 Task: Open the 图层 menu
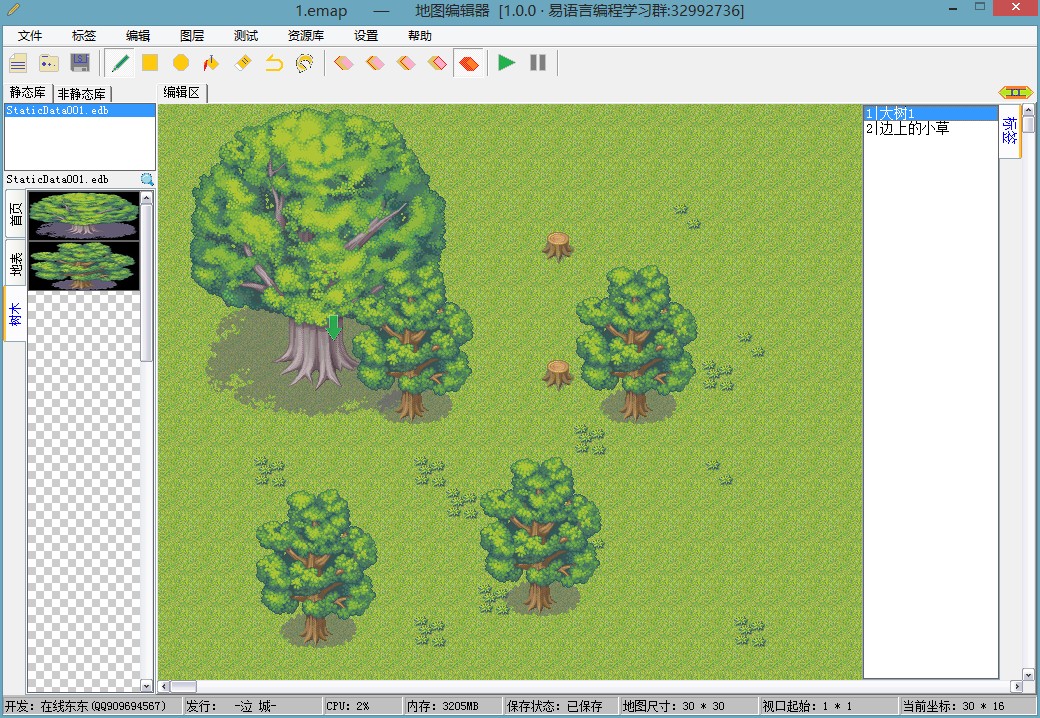pyautogui.click(x=192, y=36)
